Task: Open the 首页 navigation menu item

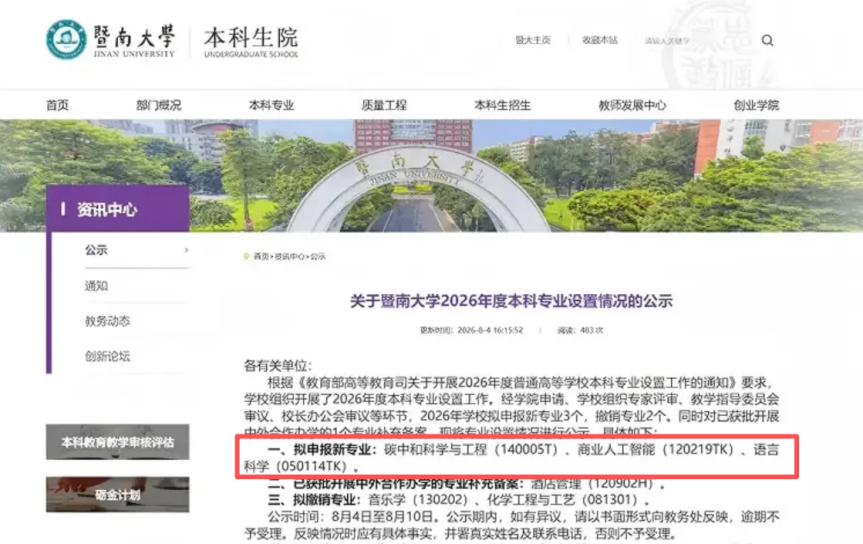Action: coord(57,105)
